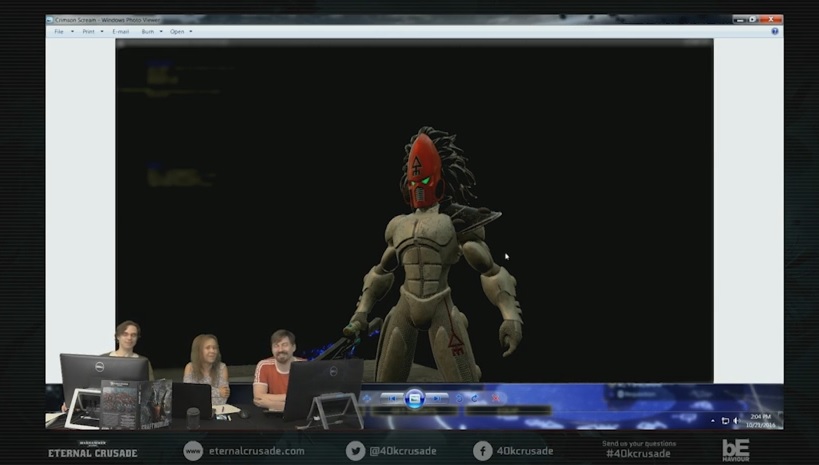Click the 40kcrusade Facebook name
This screenshot has width=819, height=465.
point(525,451)
